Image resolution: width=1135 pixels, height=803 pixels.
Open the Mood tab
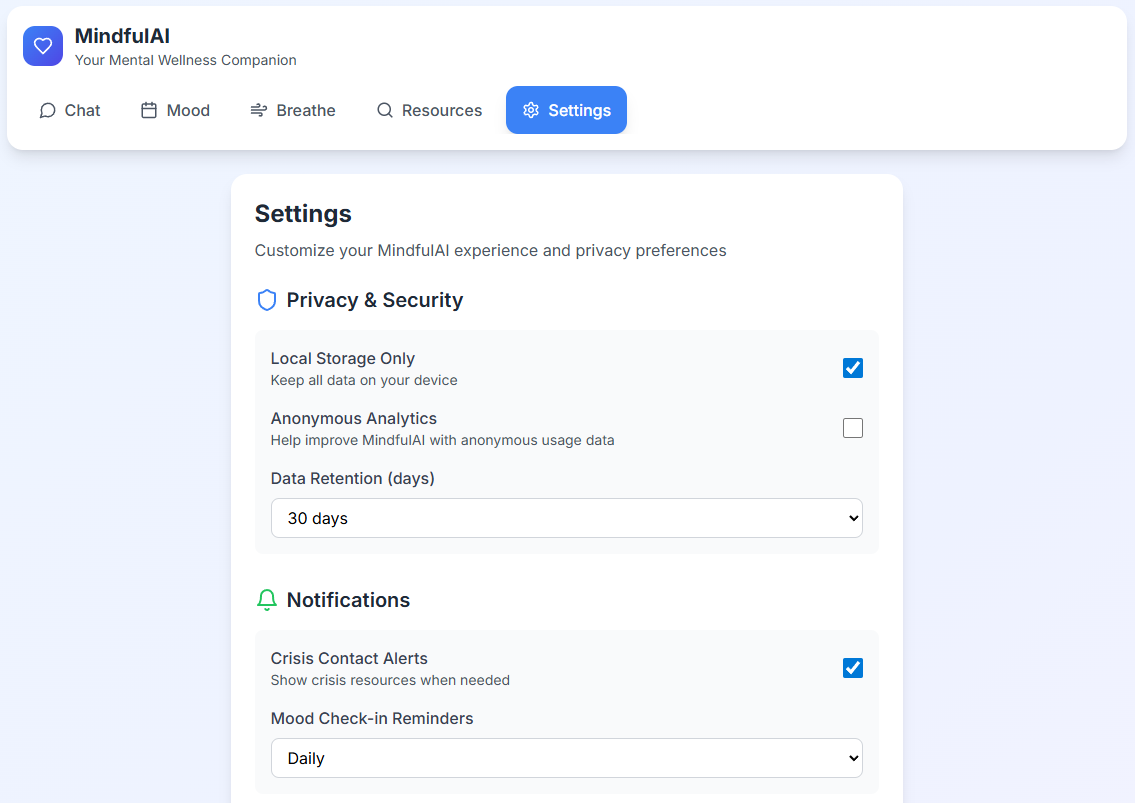point(175,110)
